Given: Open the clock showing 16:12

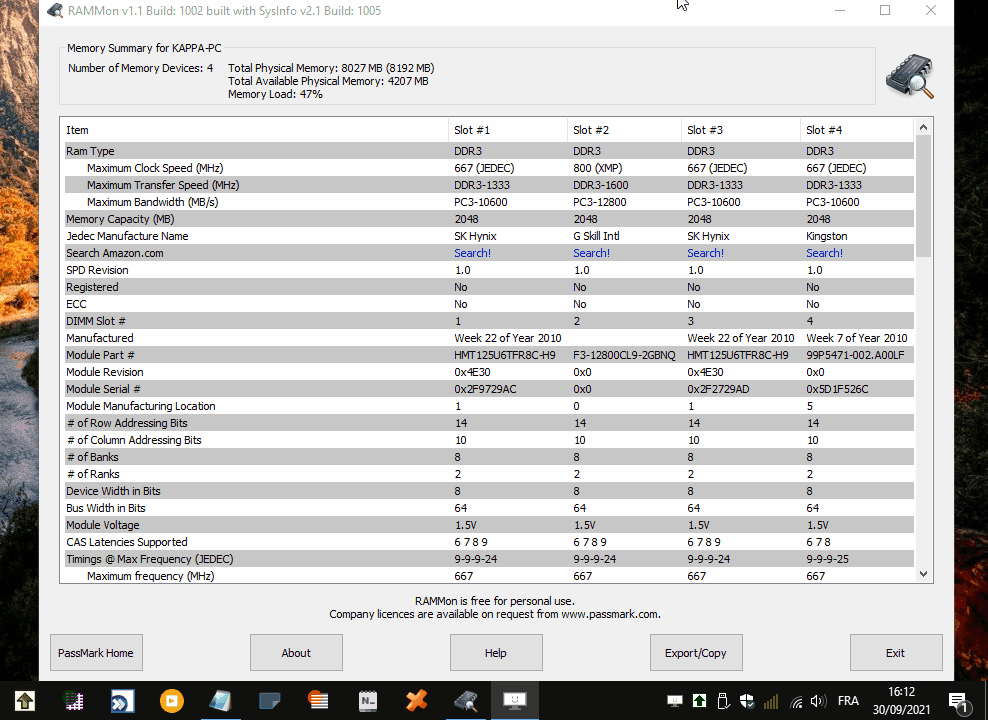Looking at the screenshot, I should pos(901,692).
